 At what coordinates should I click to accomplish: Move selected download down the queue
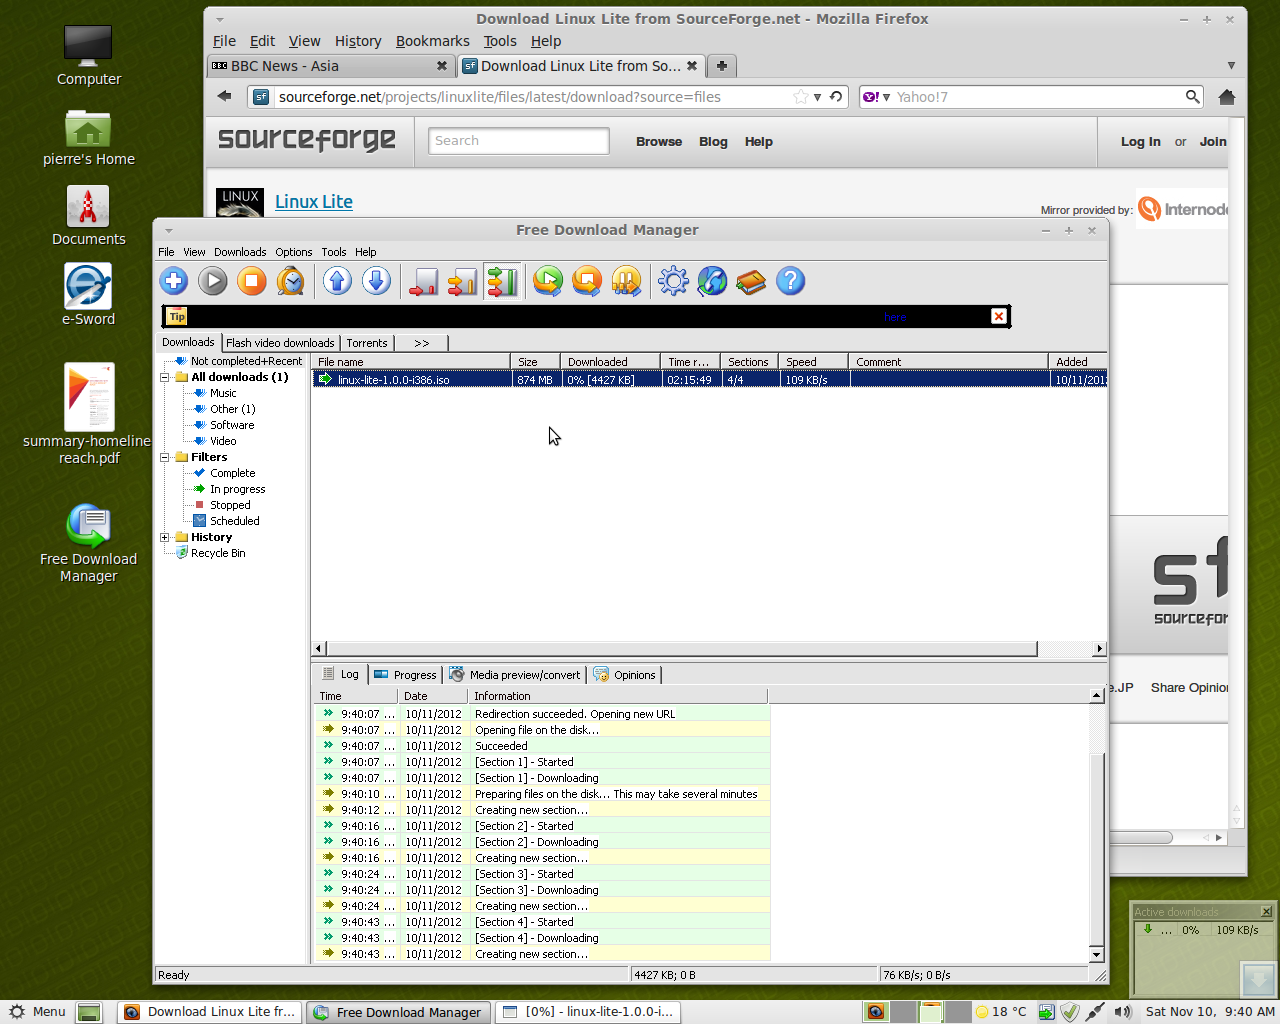377,281
